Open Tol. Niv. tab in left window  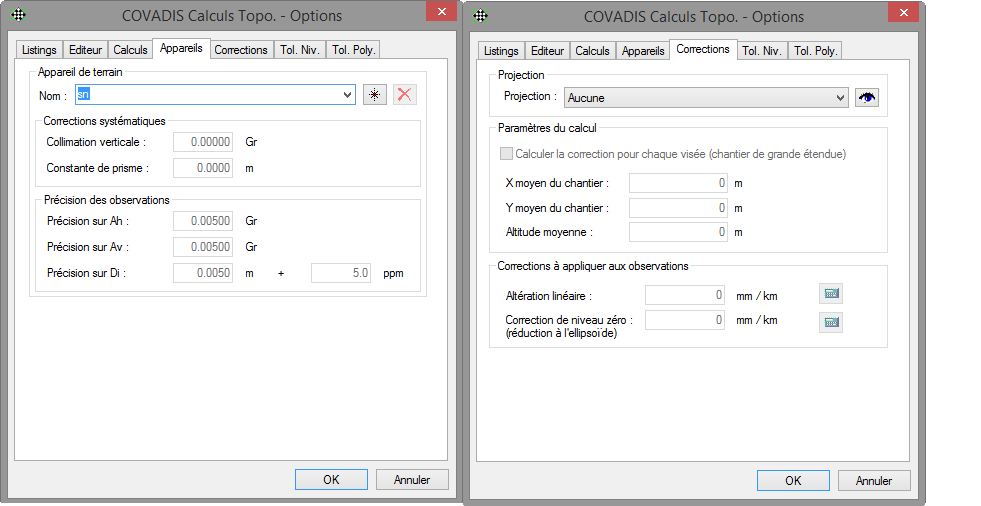300,50
